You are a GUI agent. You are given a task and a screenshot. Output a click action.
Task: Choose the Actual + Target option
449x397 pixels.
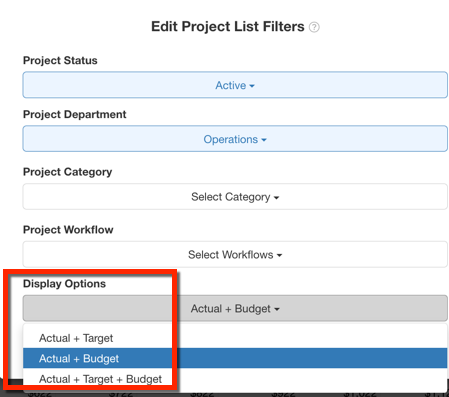coord(235,338)
